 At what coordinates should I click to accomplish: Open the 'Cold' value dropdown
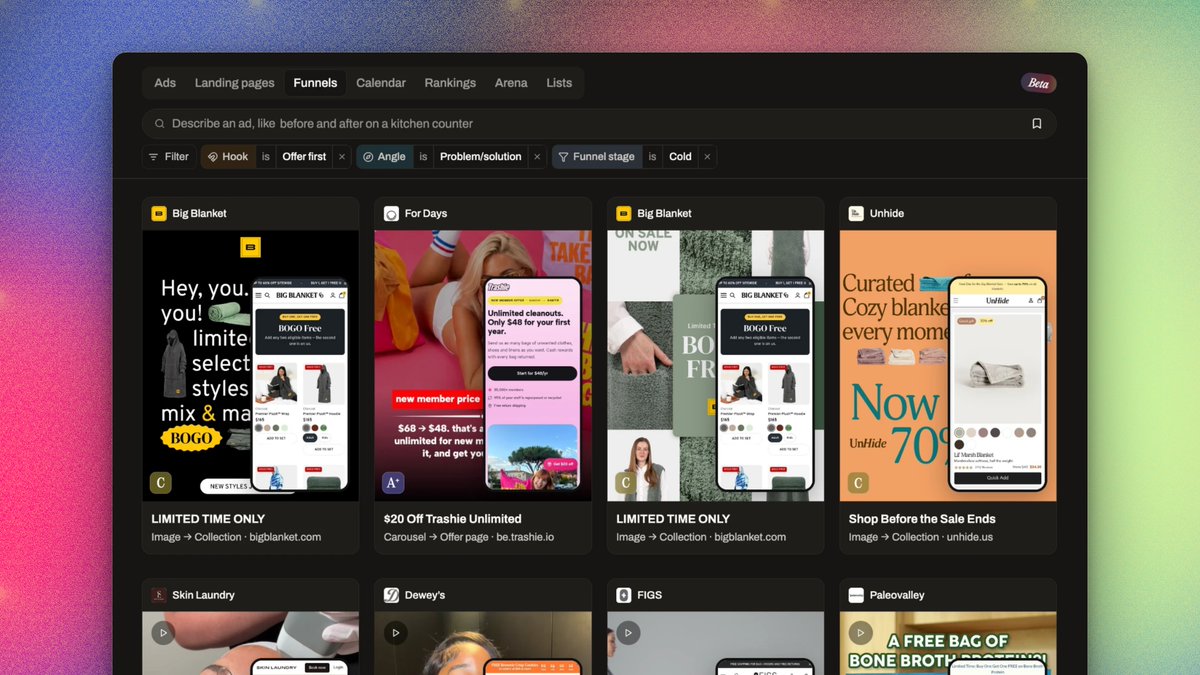[680, 157]
